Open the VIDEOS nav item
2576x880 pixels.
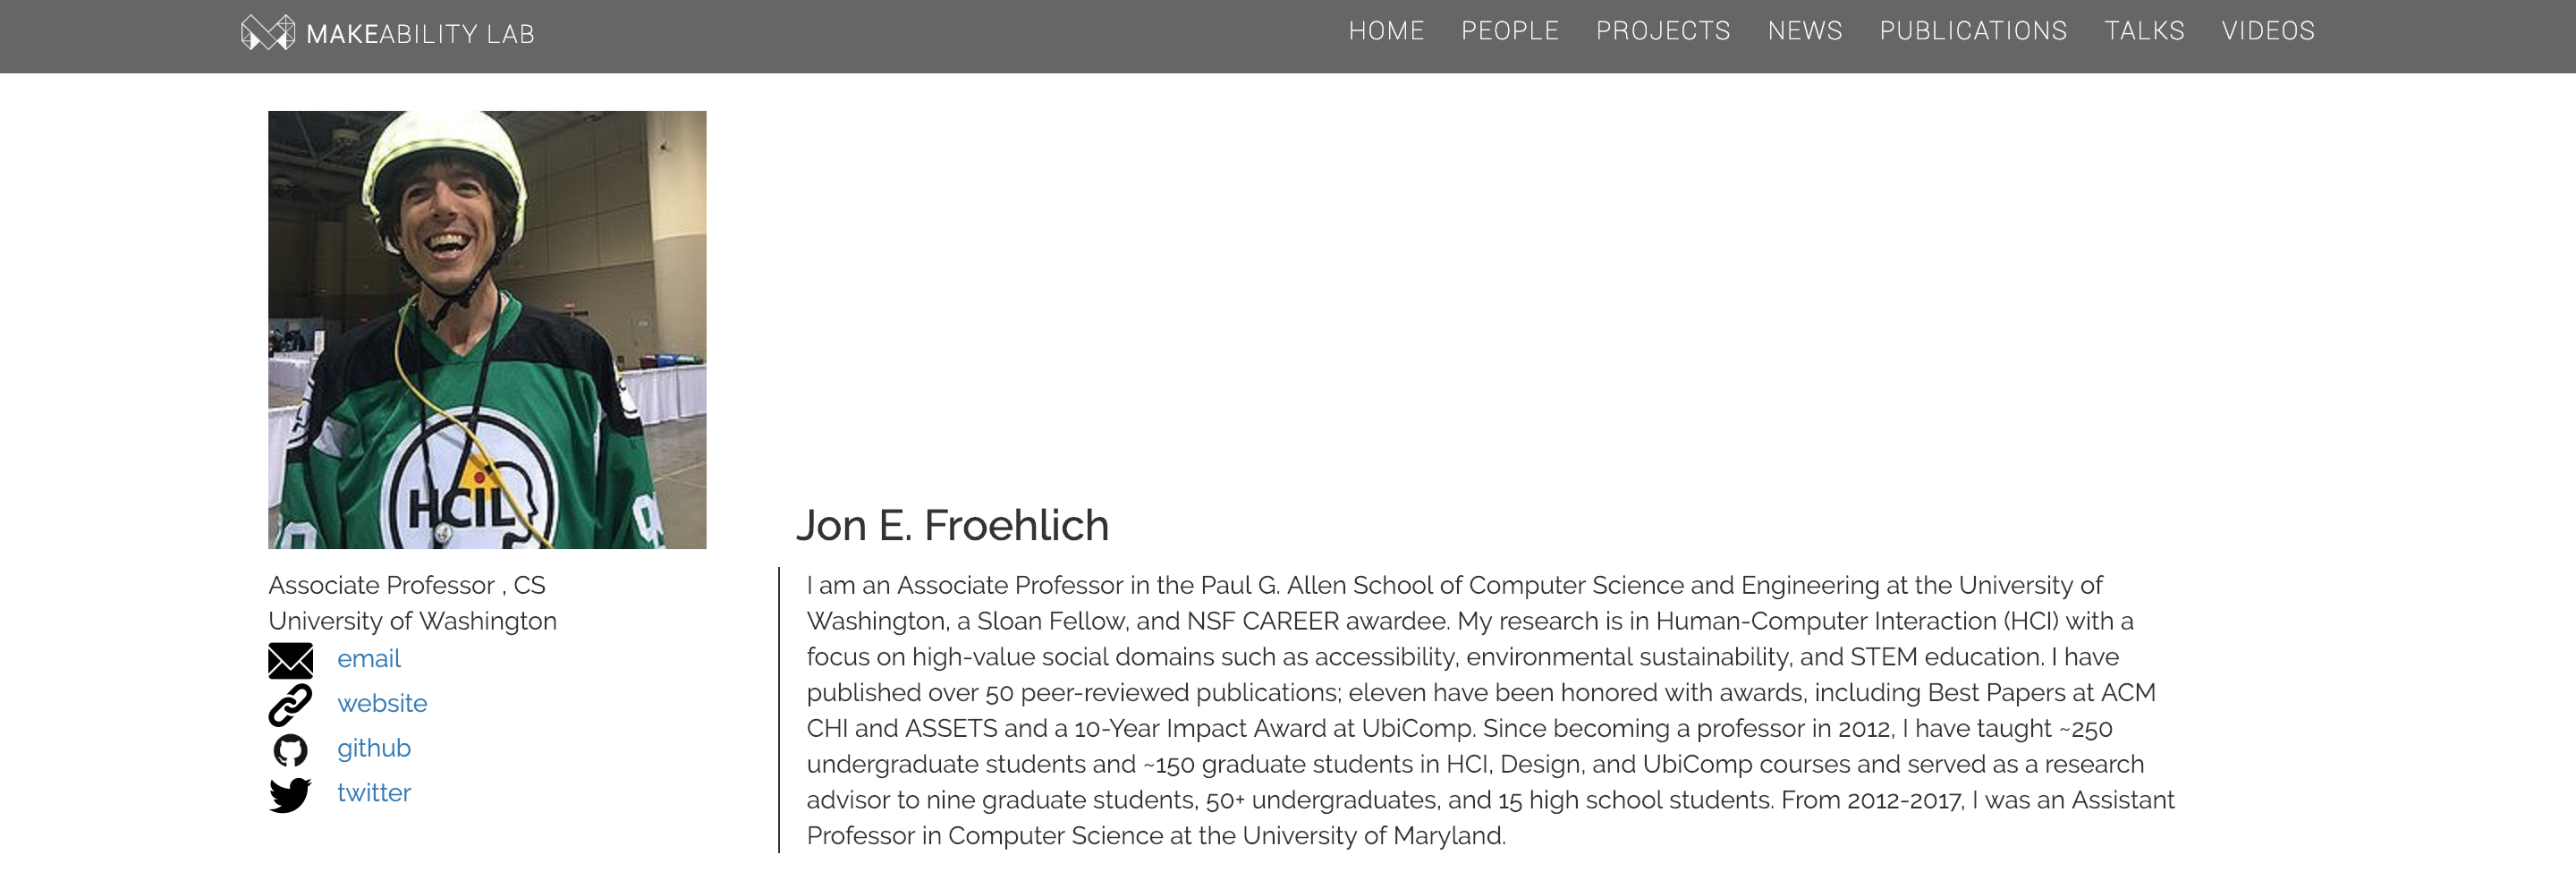tap(2267, 31)
